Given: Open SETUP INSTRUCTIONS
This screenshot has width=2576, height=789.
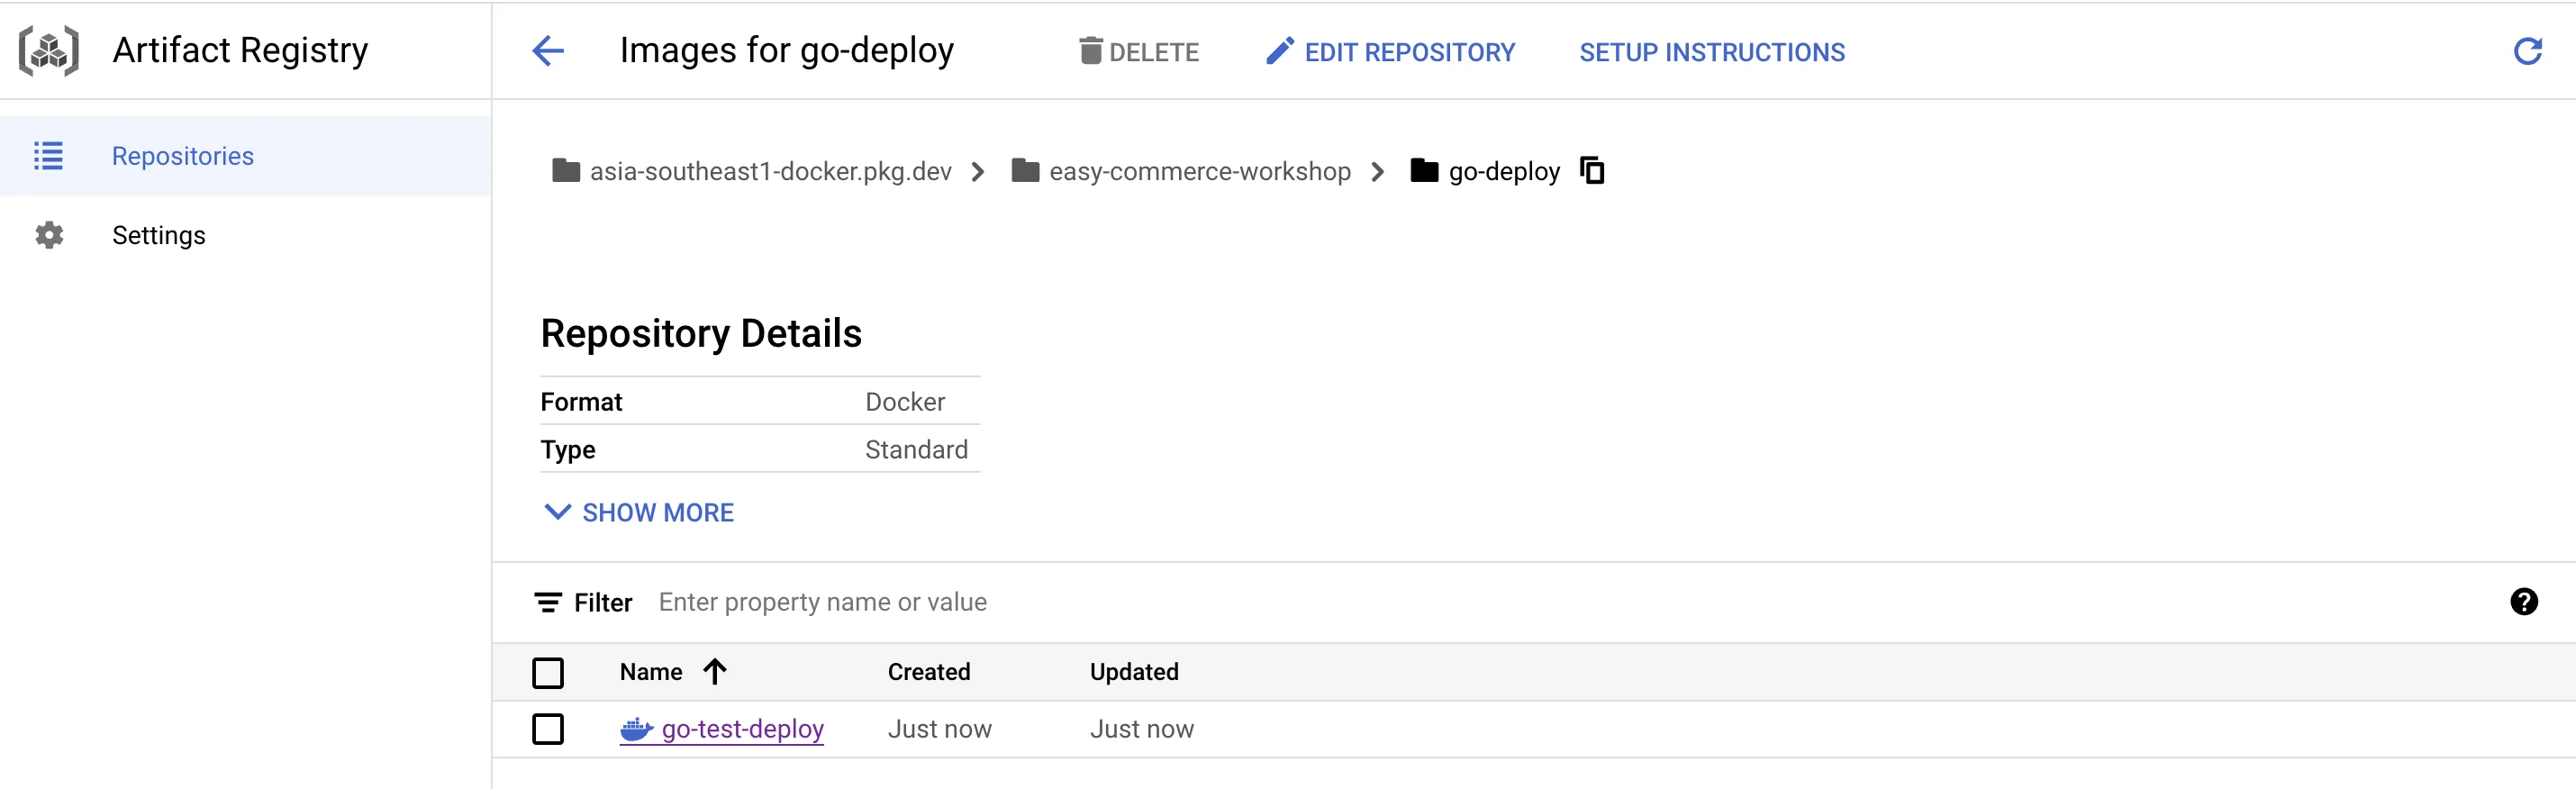Looking at the screenshot, I should pyautogui.click(x=1712, y=52).
